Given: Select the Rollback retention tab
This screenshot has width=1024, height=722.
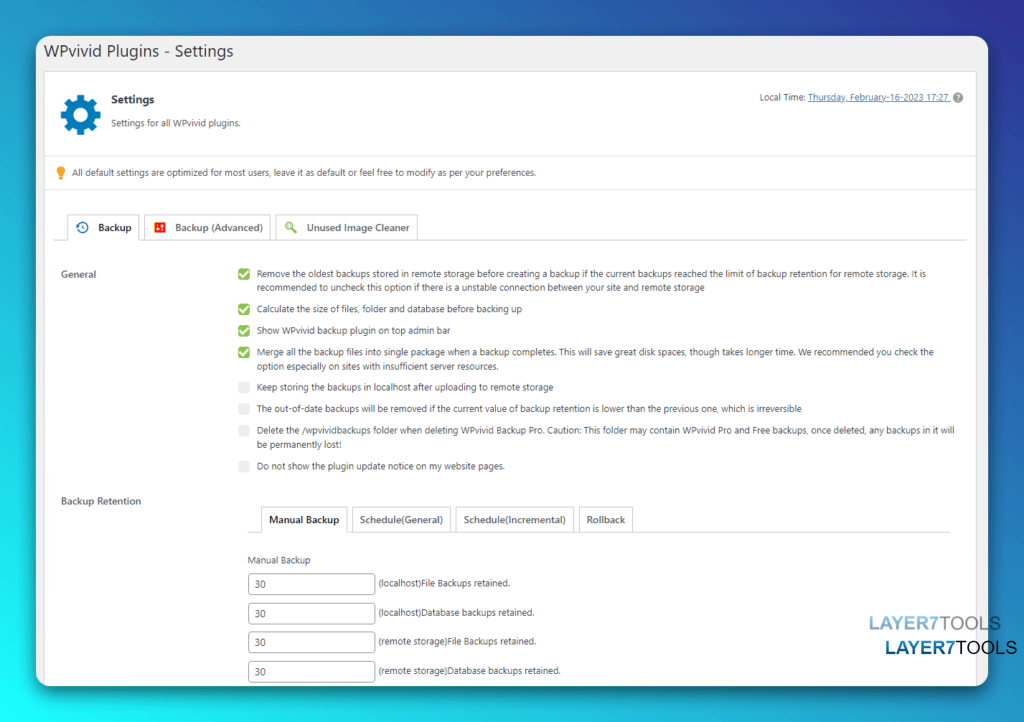Looking at the screenshot, I should (x=605, y=520).
